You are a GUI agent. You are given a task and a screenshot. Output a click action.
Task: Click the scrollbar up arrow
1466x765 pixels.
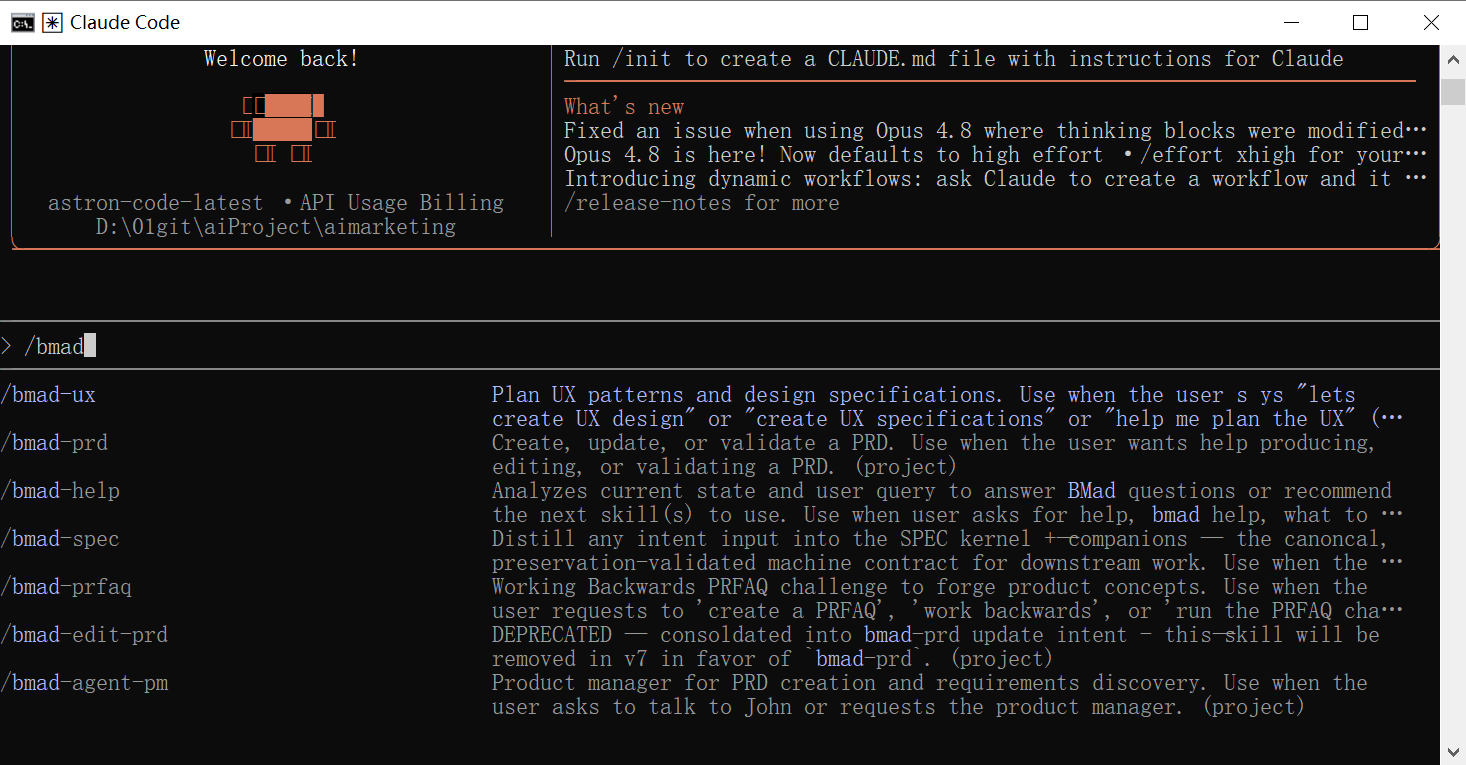tap(1453, 59)
